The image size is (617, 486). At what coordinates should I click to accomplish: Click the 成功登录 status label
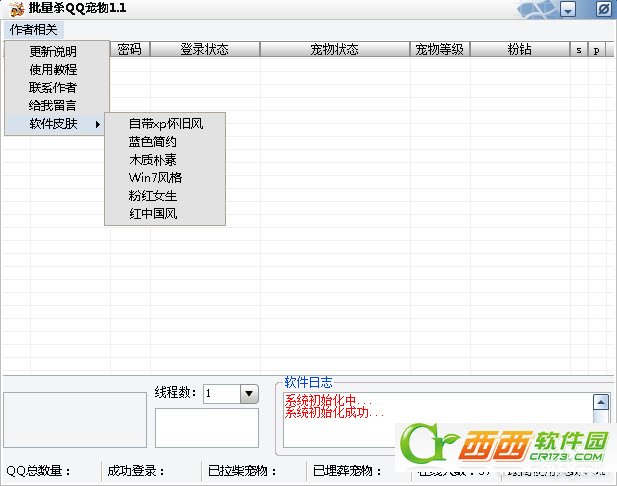pos(136,471)
